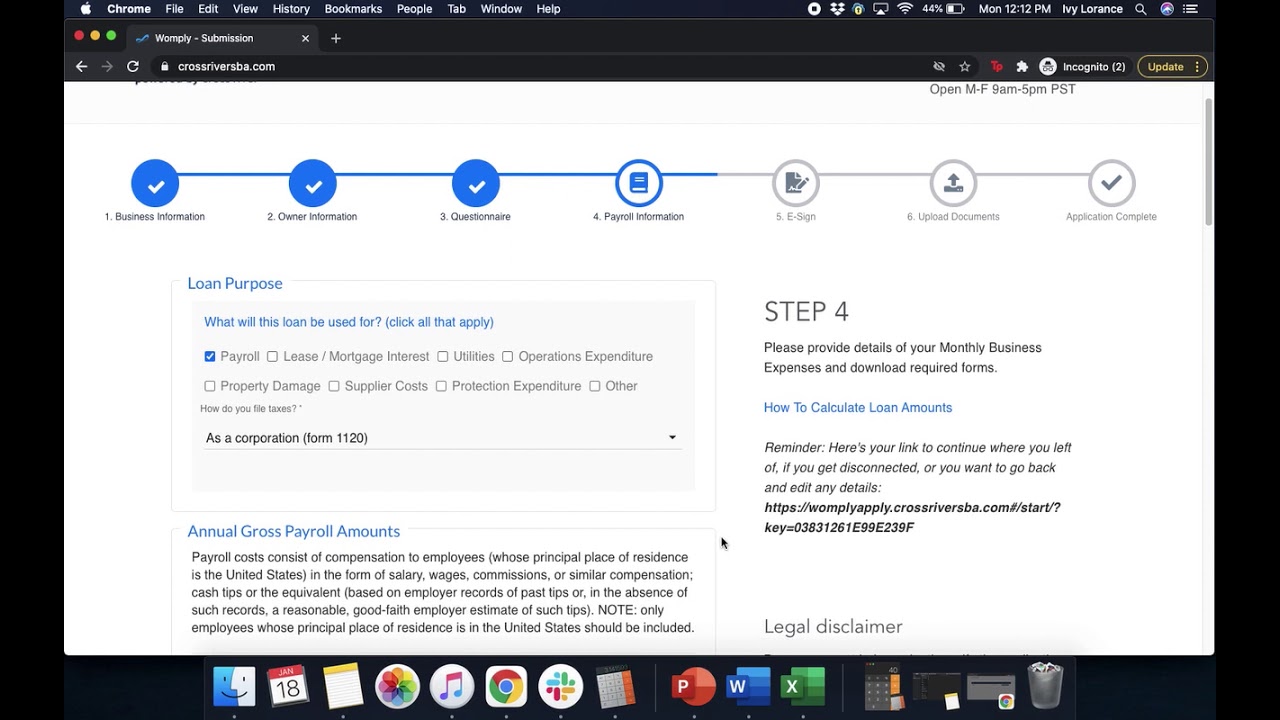Click the Siri icon in the menu bar

1167,9
